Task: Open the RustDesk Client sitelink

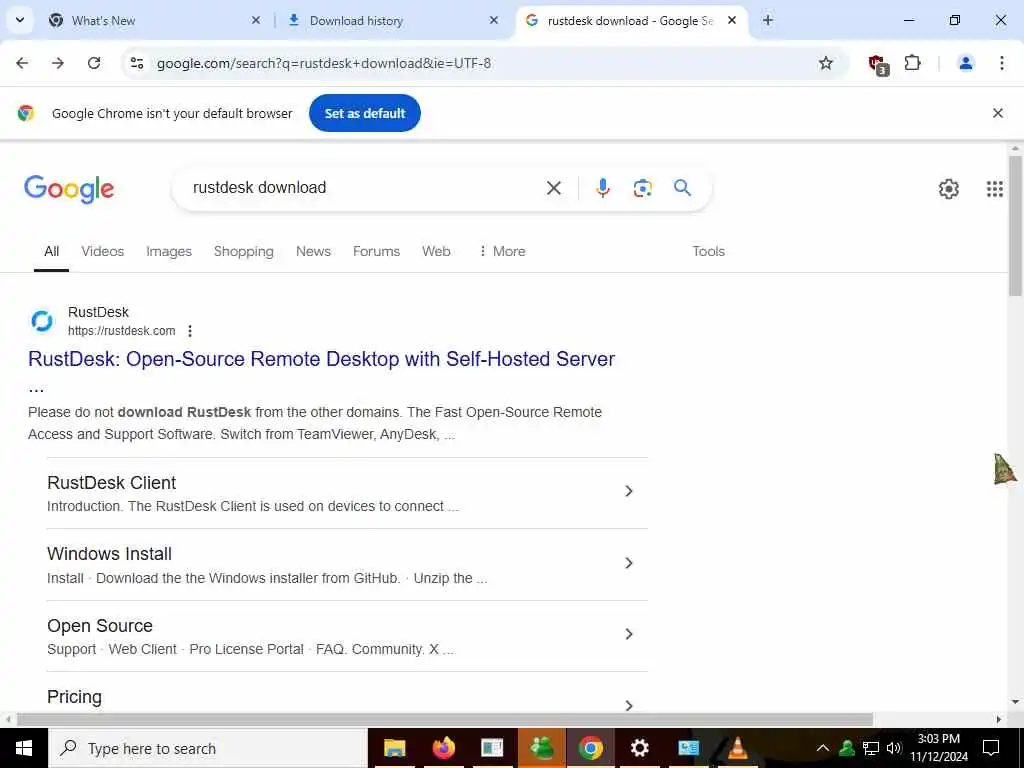Action: pos(112,483)
